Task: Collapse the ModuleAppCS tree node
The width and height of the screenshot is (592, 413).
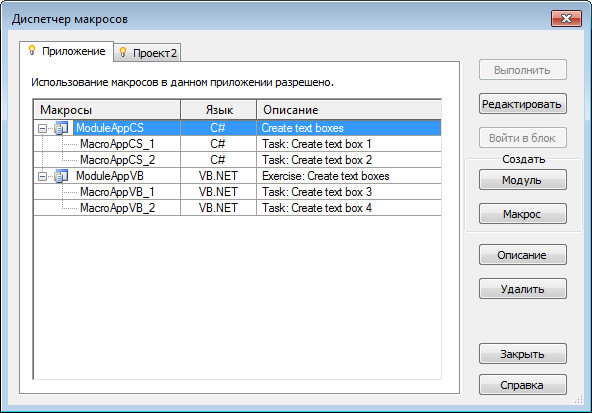Action: pos(42,128)
